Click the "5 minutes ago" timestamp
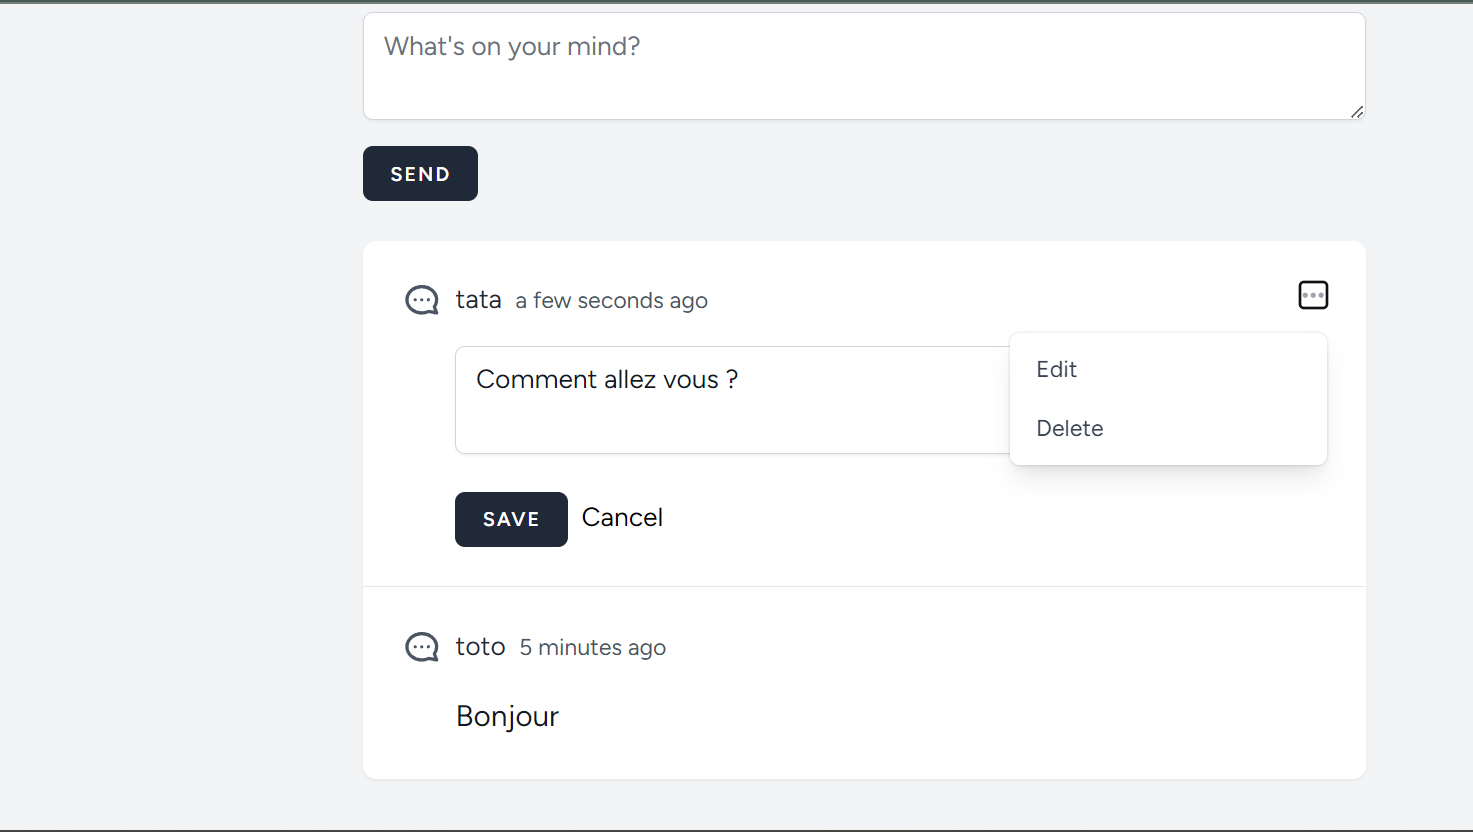The image size is (1473, 832). [x=592, y=648]
